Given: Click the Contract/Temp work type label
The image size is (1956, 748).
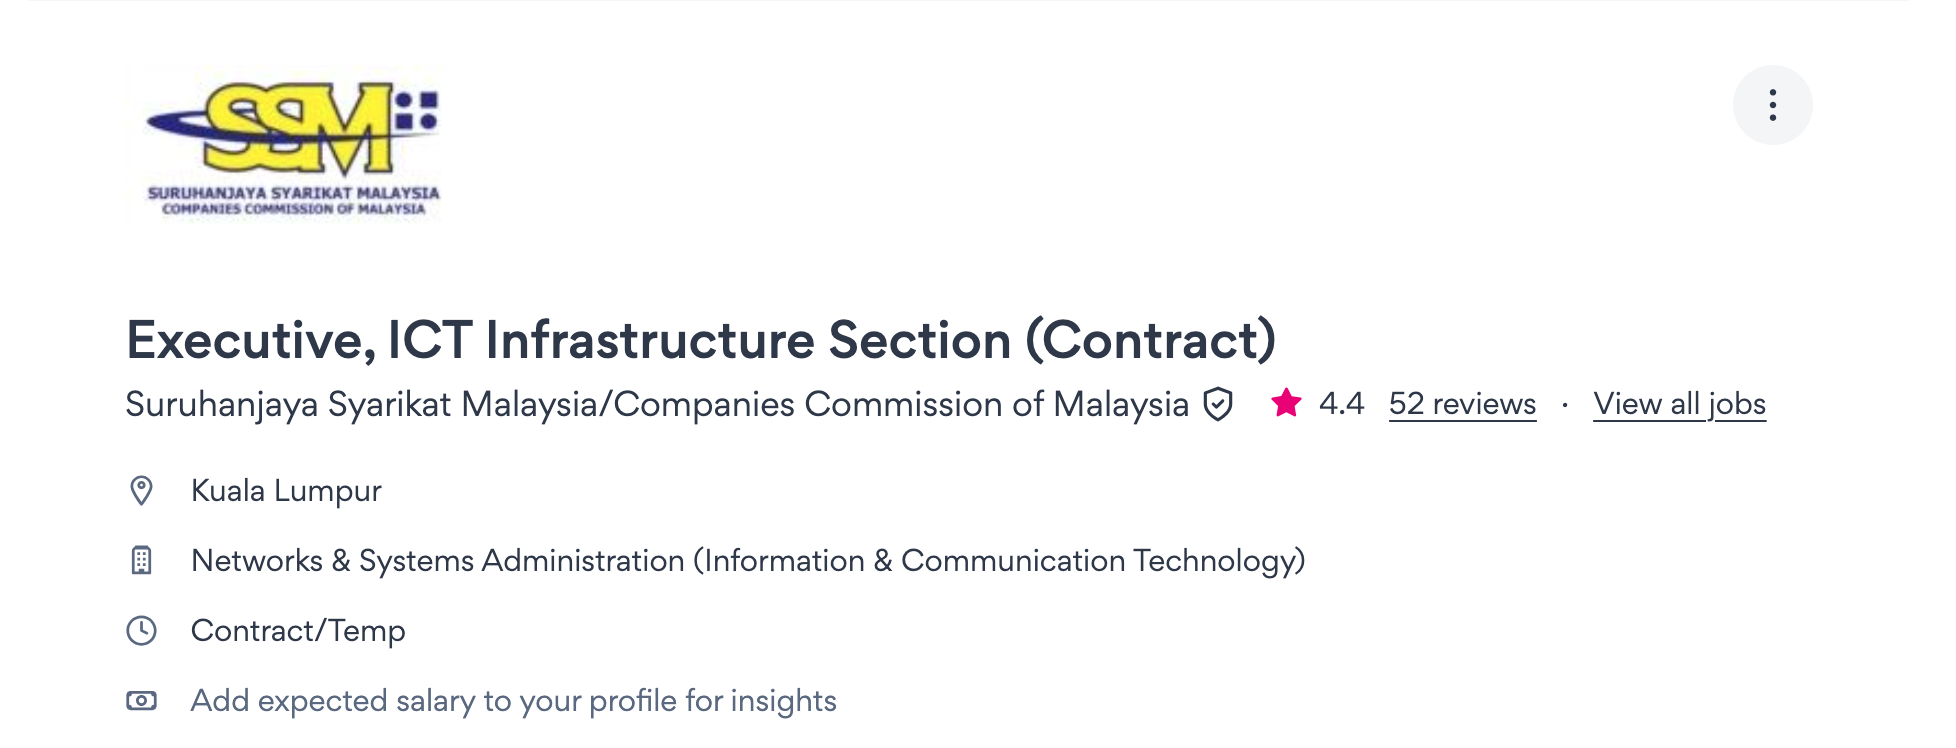Looking at the screenshot, I should pos(298,631).
